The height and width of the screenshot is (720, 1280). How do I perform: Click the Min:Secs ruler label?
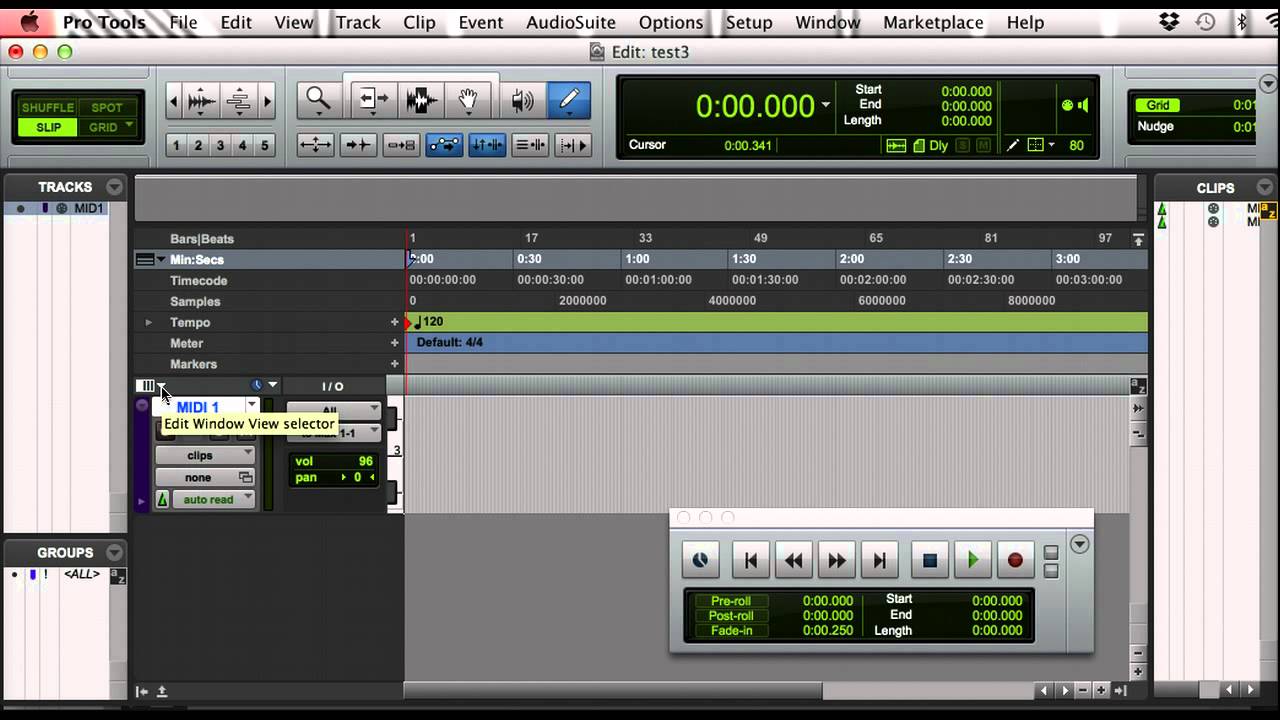197,260
